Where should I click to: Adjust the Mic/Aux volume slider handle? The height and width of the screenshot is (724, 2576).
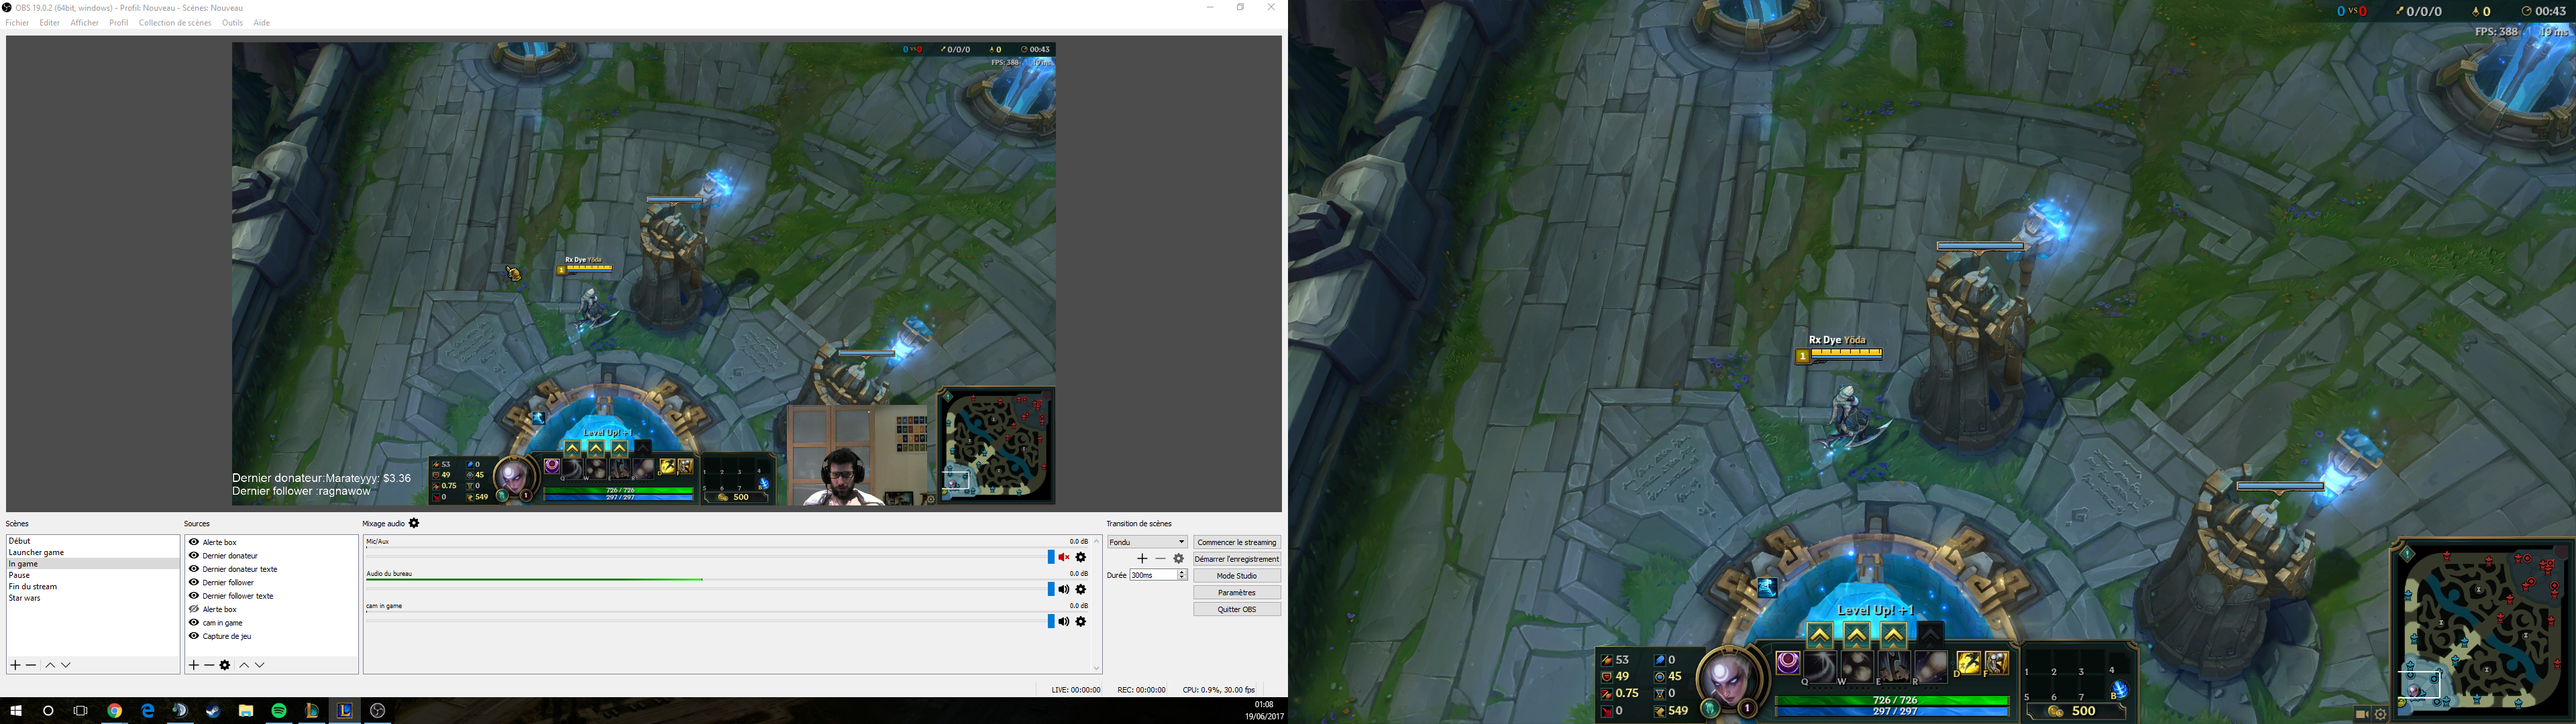click(1051, 557)
